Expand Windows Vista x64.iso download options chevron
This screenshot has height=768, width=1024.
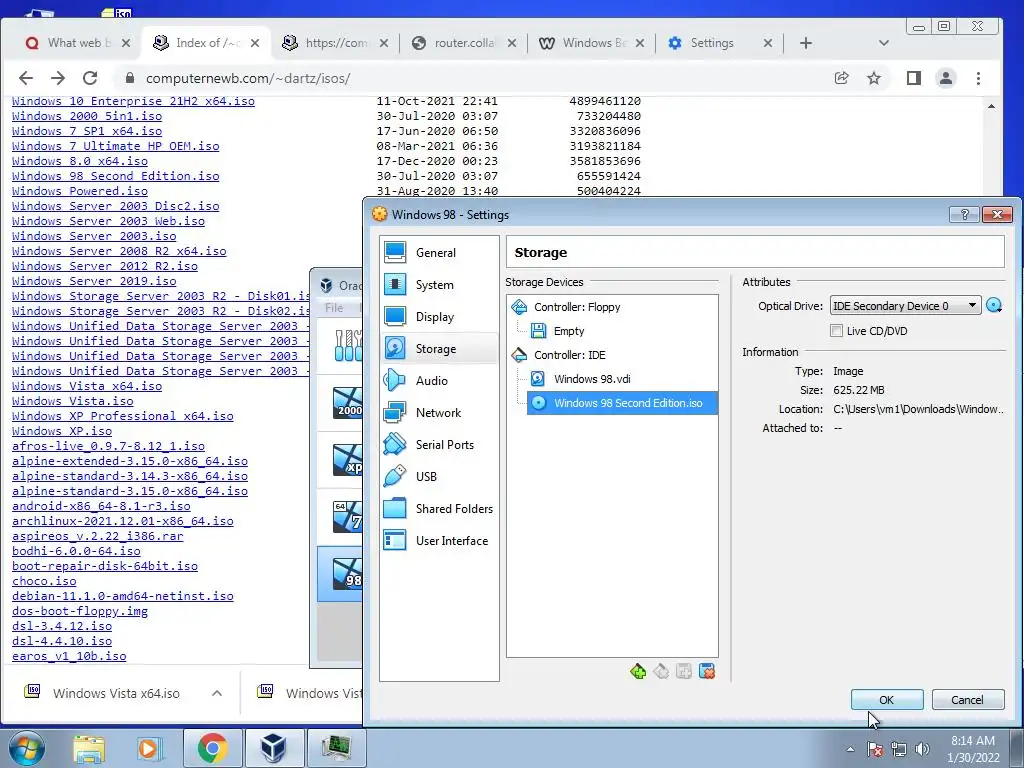click(217, 693)
